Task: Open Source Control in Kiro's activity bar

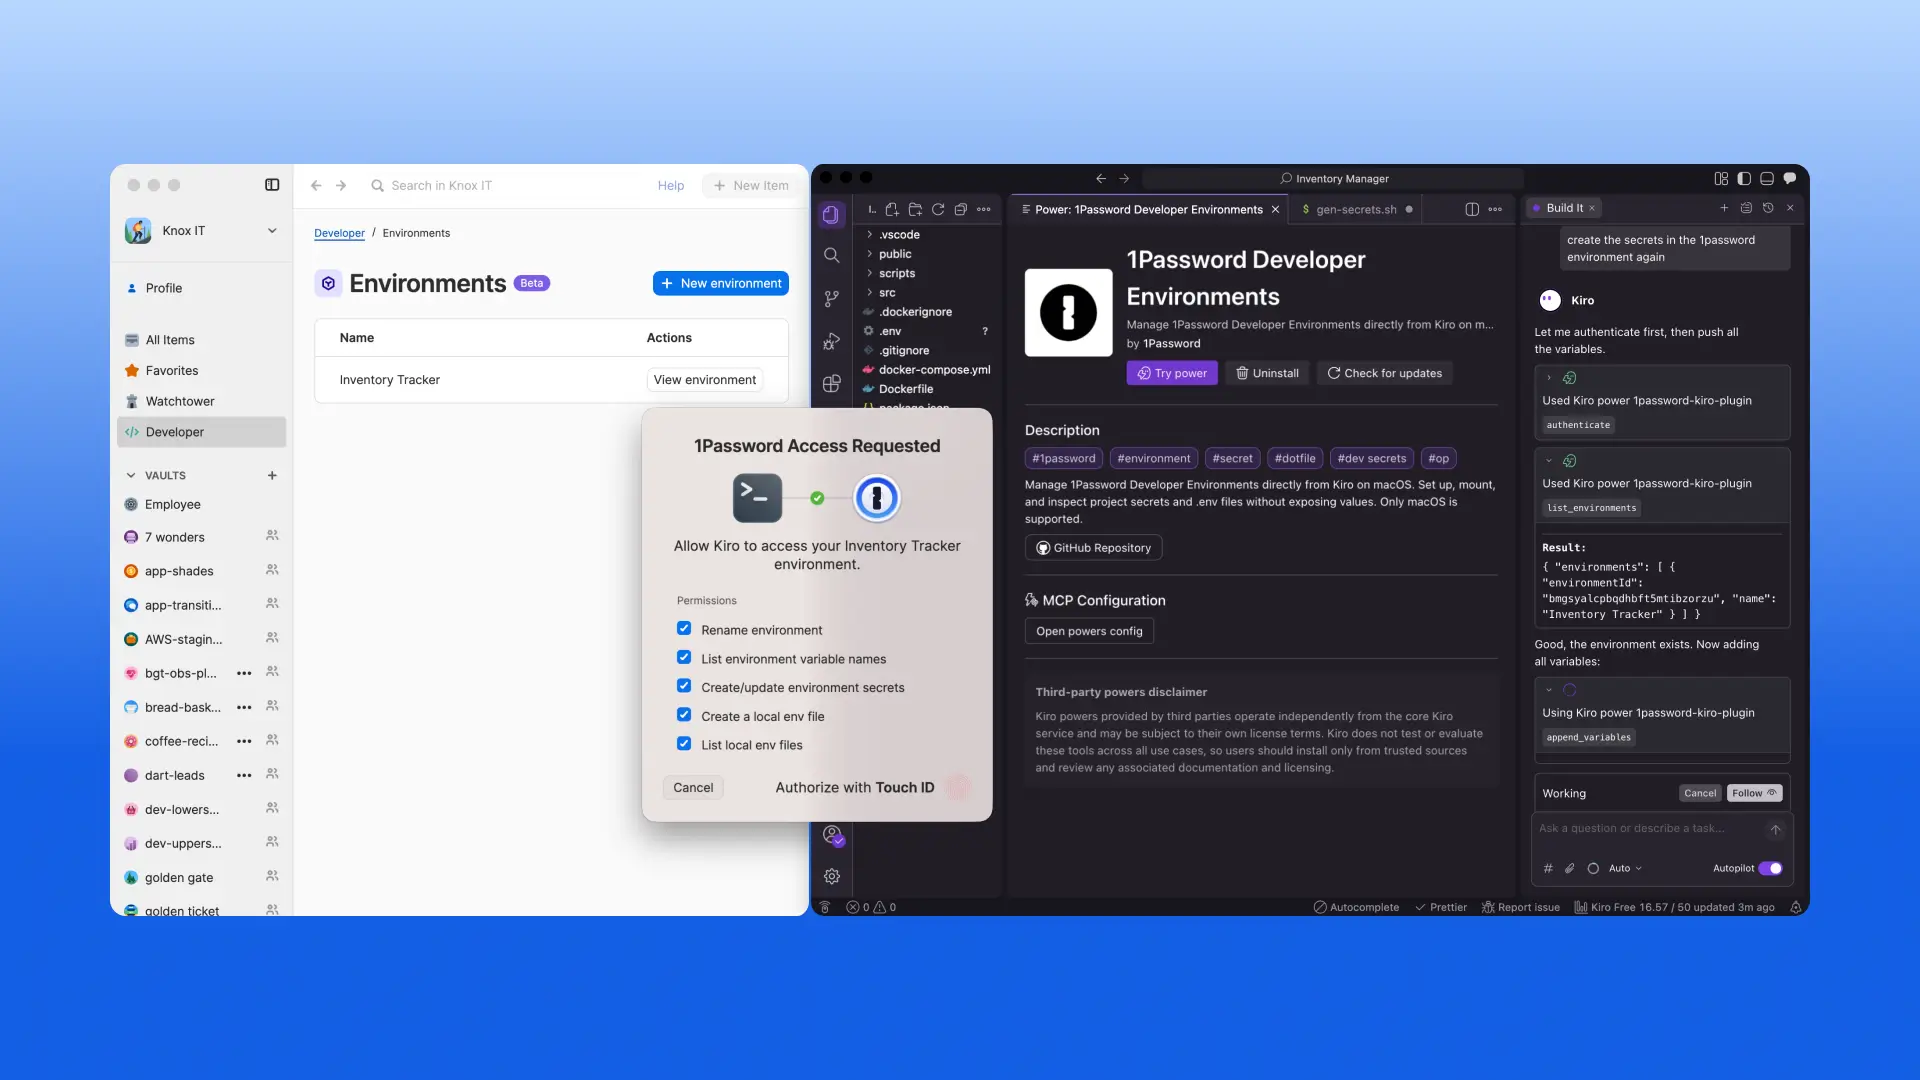Action: coord(831,298)
